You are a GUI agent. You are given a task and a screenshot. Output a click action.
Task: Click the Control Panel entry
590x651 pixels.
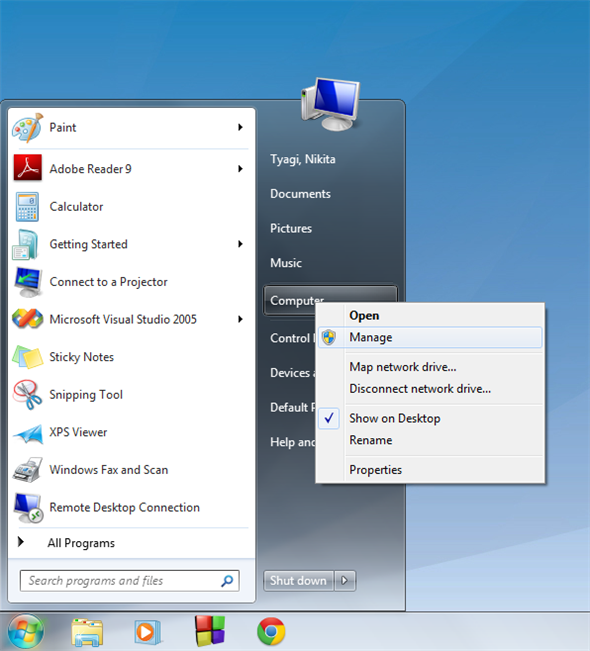pyautogui.click(x=292, y=338)
